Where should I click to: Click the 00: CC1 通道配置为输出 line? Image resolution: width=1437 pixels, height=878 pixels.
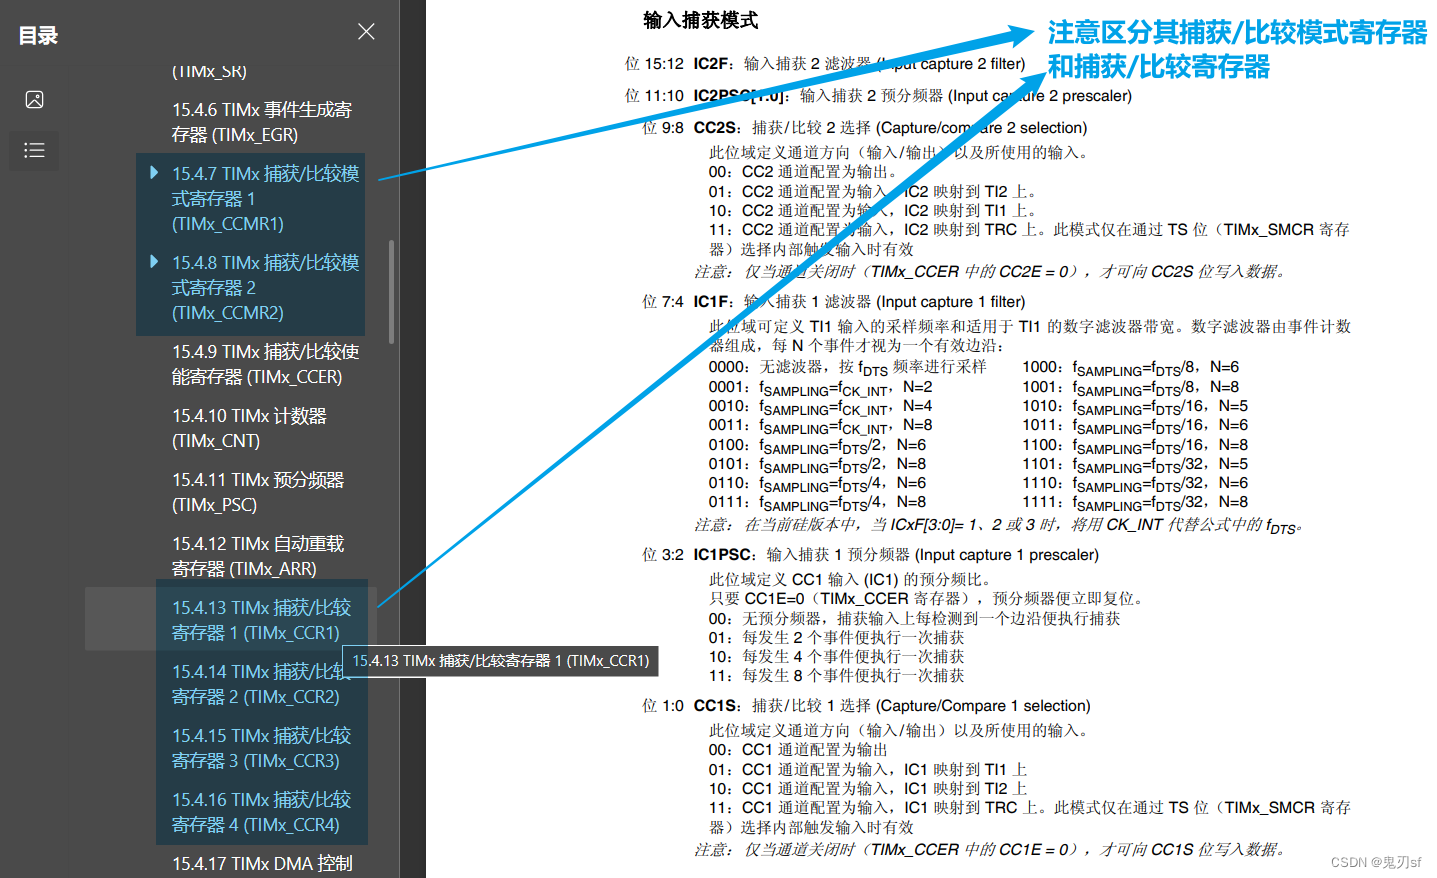click(798, 750)
